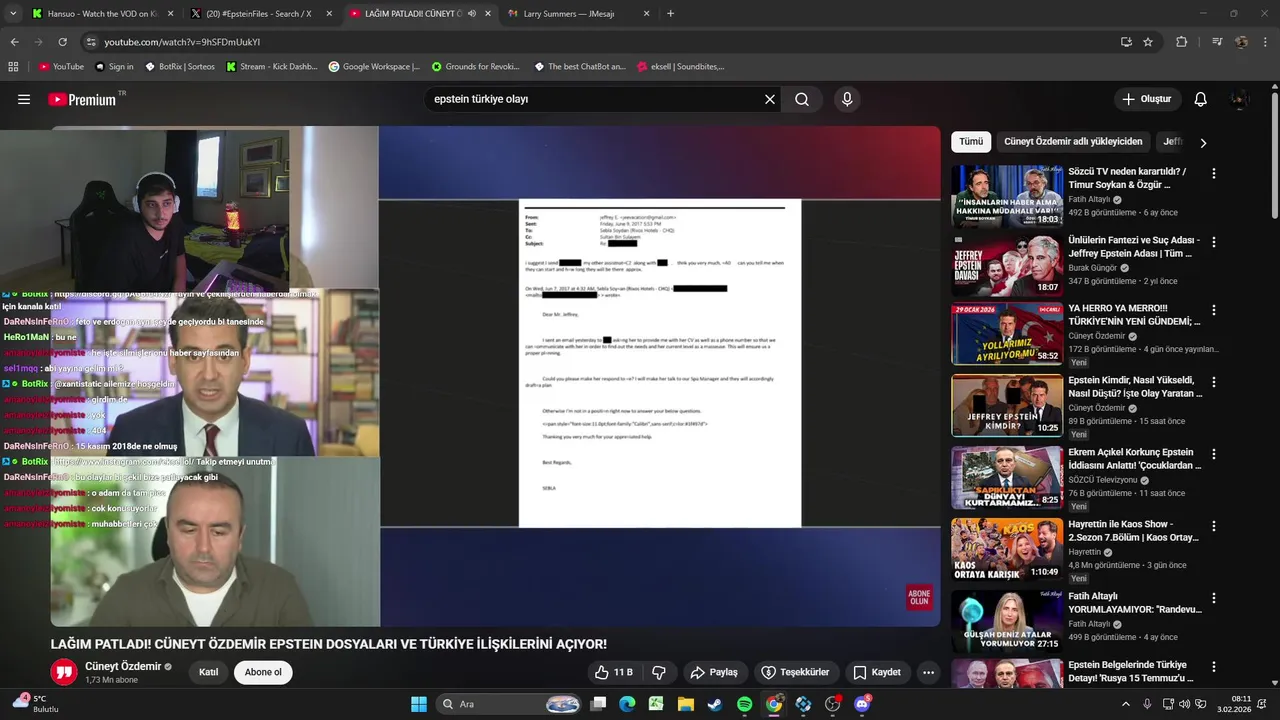Open the YouTube guide hamburger menu
The width and height of the screenshot is (1280, 720).
[x=24, y=99]
